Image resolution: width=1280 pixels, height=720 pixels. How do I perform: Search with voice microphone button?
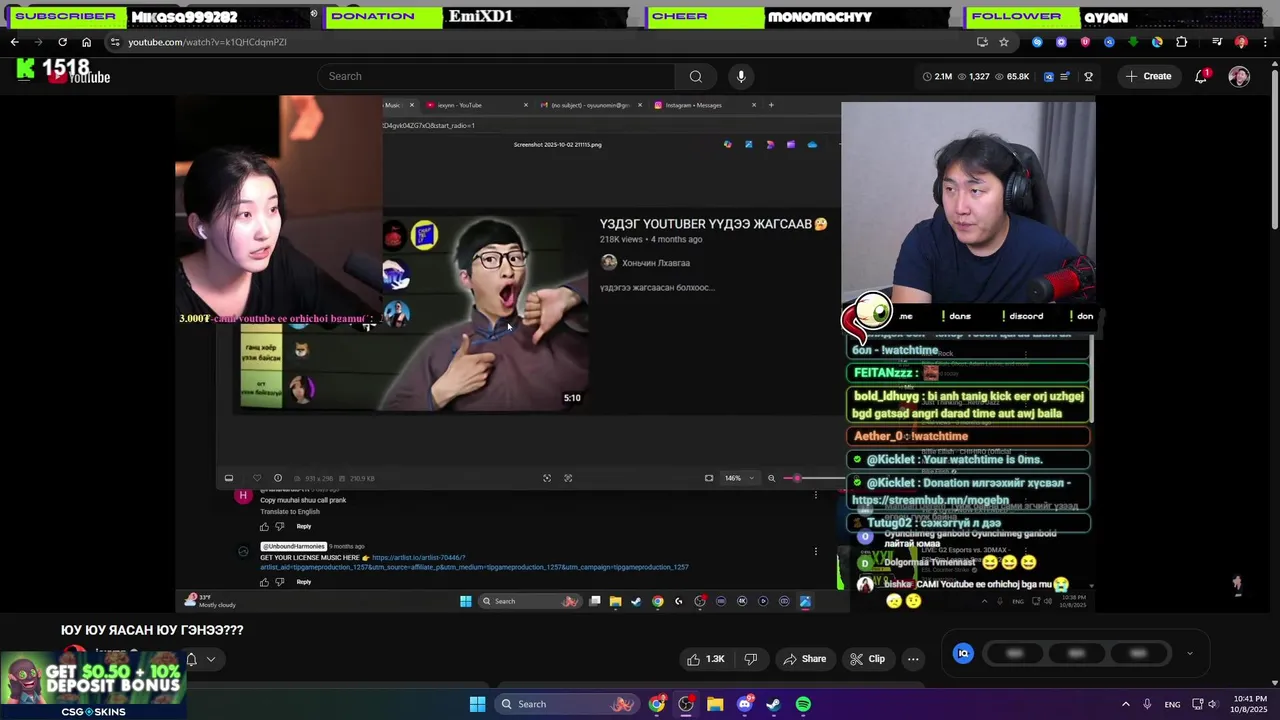(741, 76)
